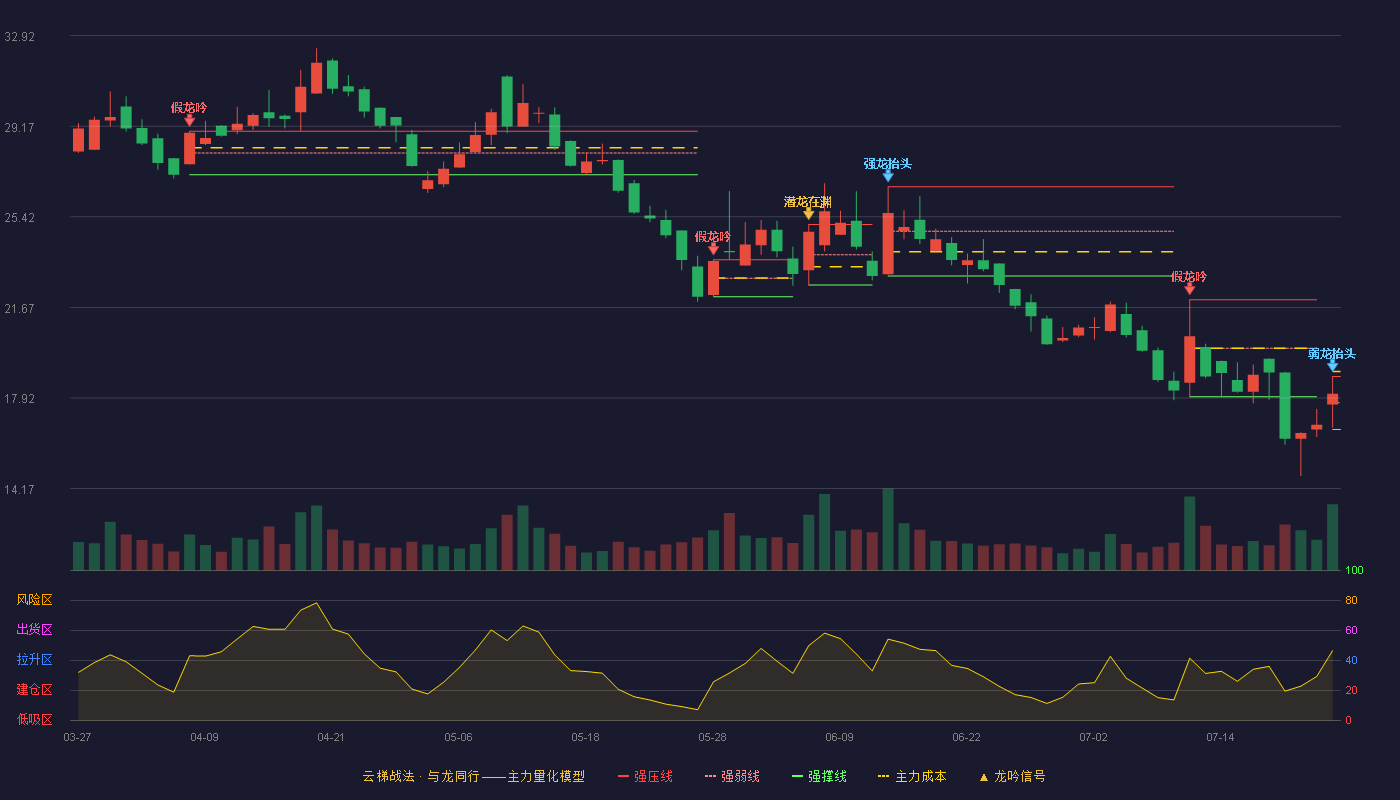Toggle the 强弱线 legend entry

click(x=732, y=776)
